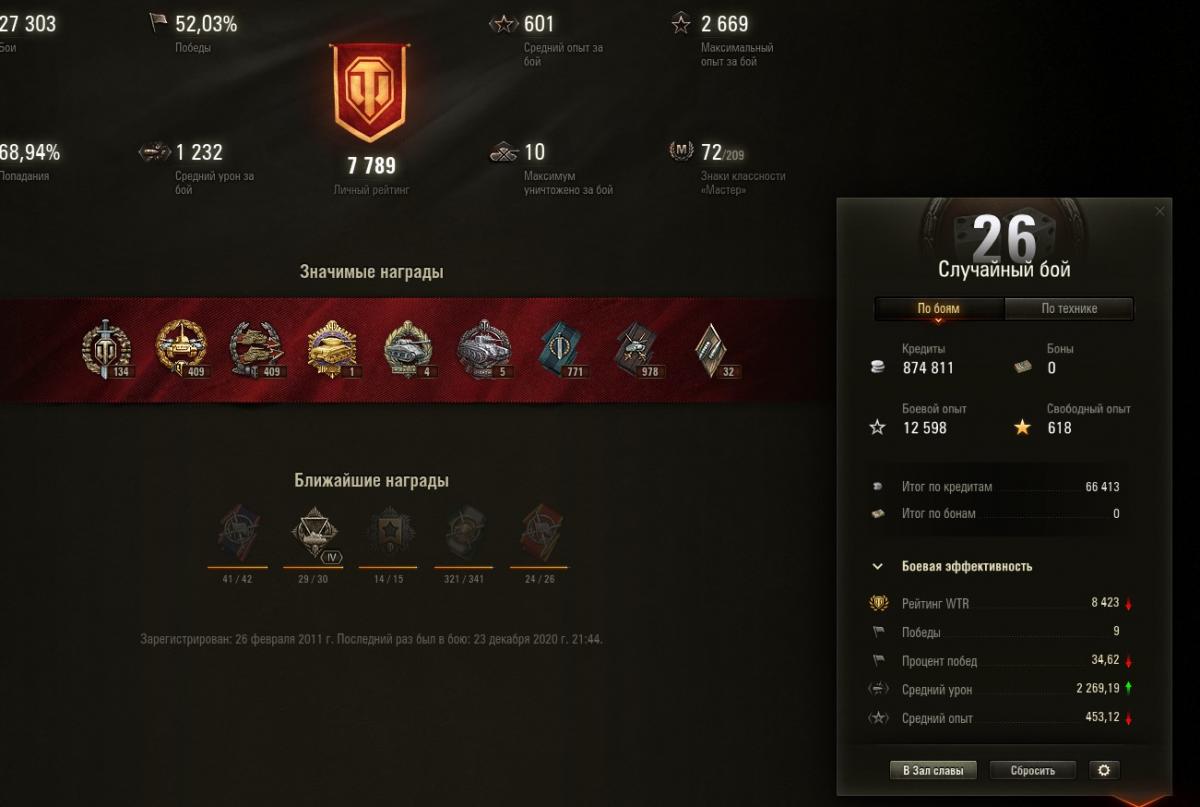Click the progress bar under 24 / 26 award
Image resolution: width=1200 pixels, height=807 pixels.
click(539, 567)
